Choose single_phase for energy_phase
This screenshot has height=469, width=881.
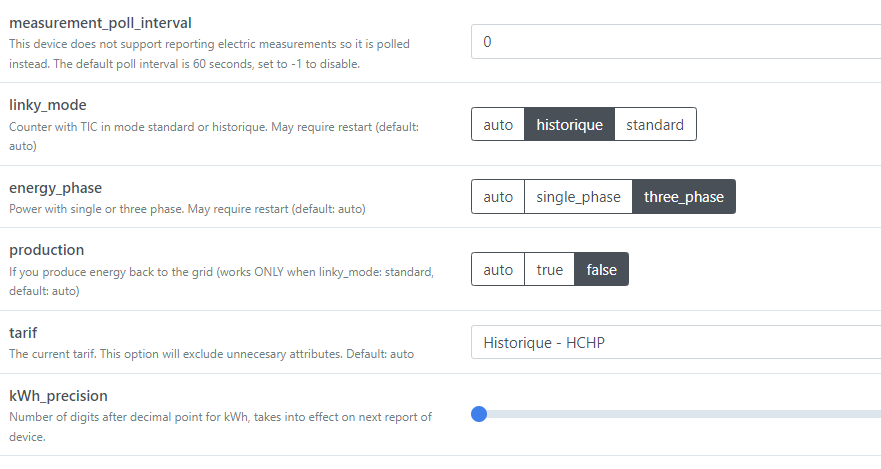578,197
